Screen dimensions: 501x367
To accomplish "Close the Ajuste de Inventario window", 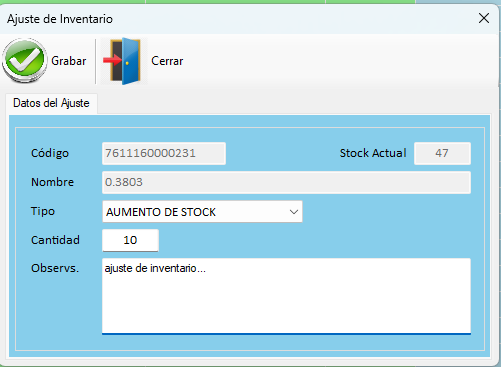I will click(x=484, y=18).
